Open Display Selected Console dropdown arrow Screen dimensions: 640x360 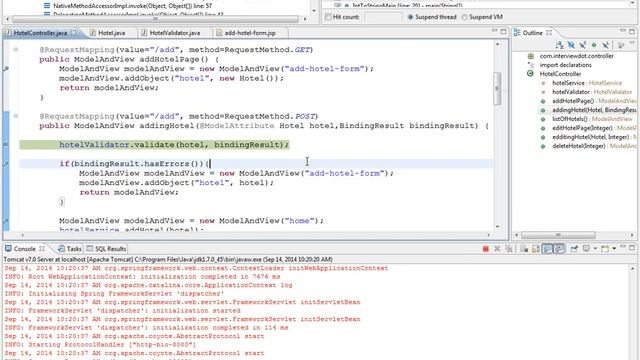pyautogui.click(x=595, y=249)
